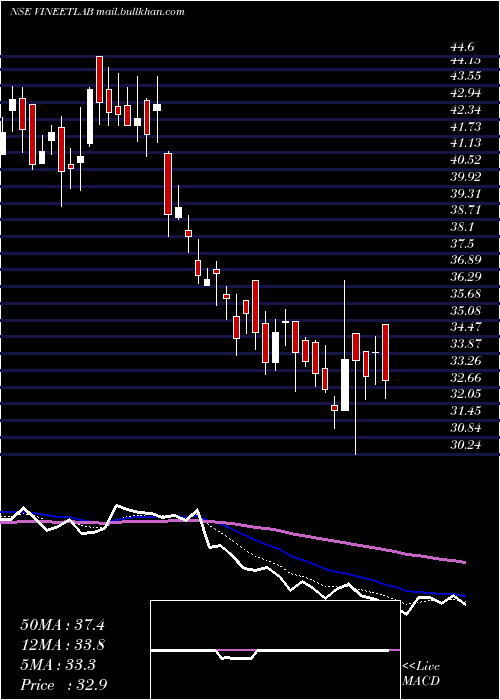Click the 12MA : 33.8 reading
Image resolution: width=500 pixels, height=700 pixels.
click(x=62, y=645)
